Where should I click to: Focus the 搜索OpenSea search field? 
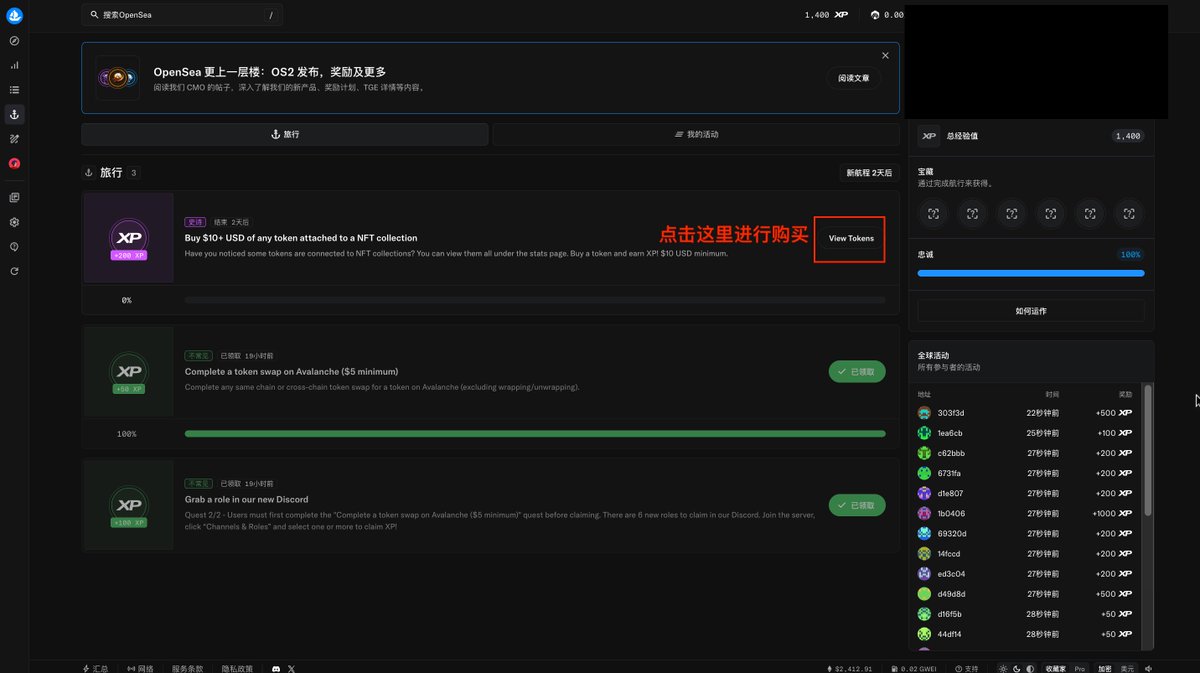tap(182, 15)
